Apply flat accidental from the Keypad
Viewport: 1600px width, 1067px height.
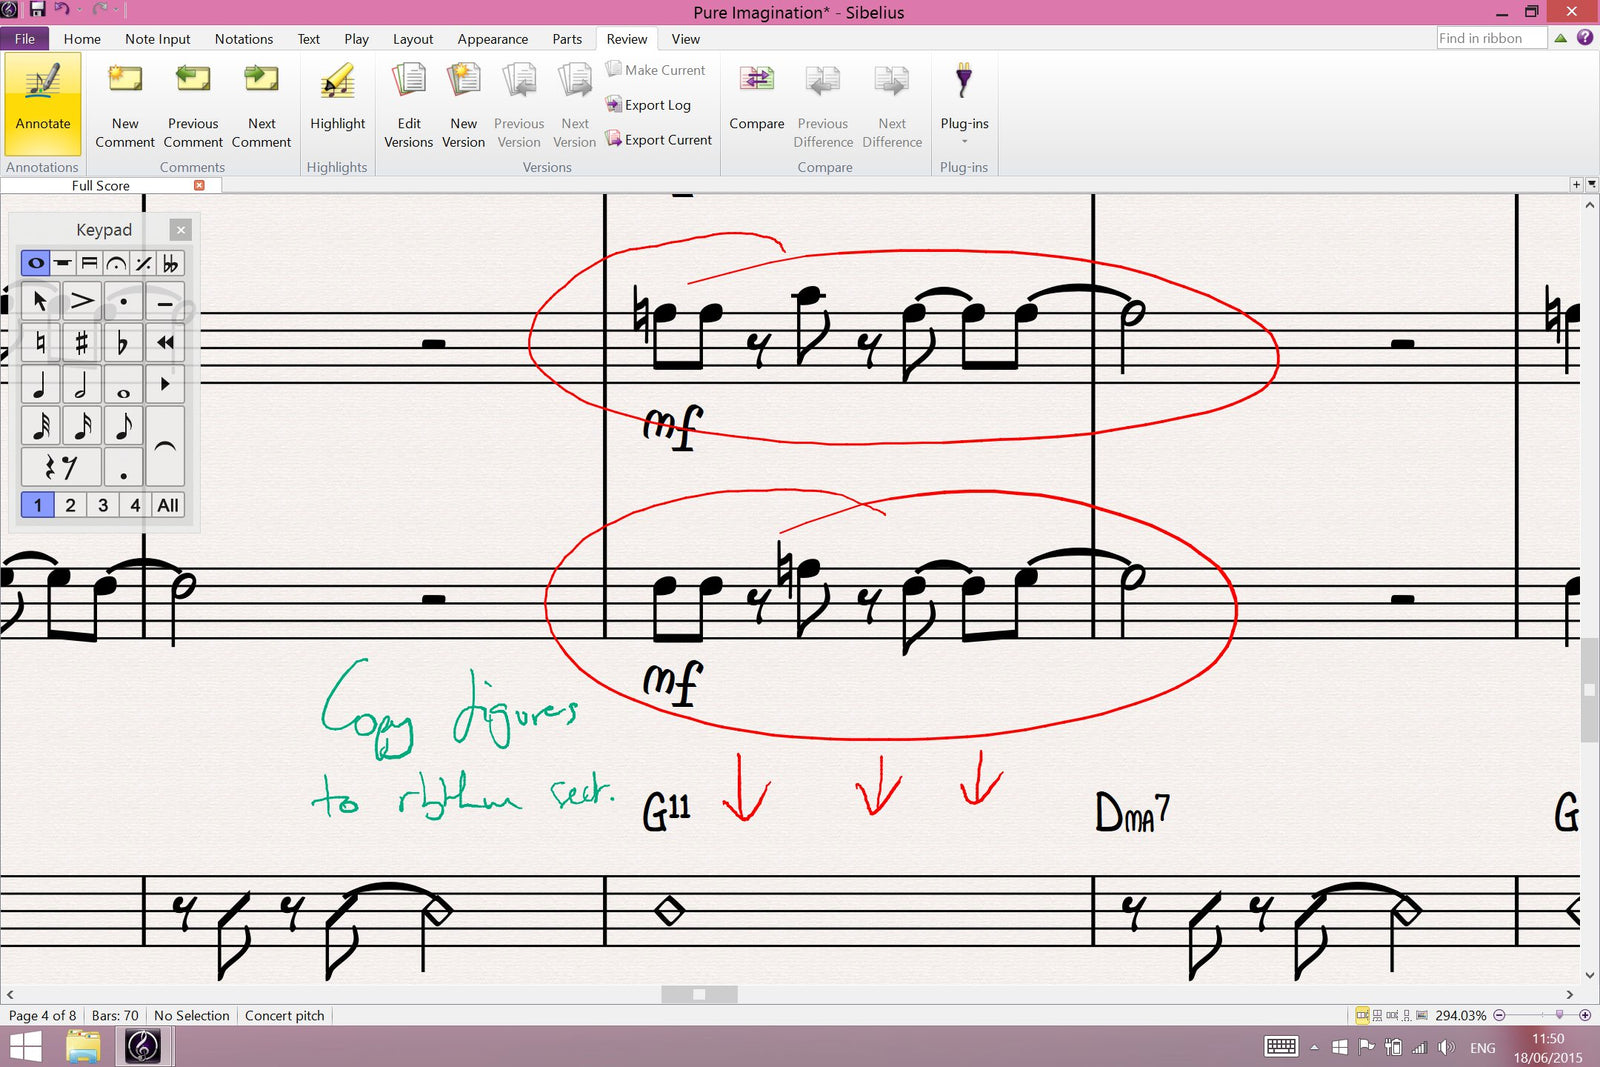(x=123, y=343)
